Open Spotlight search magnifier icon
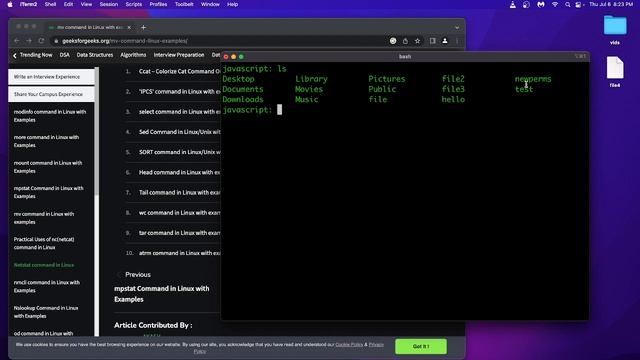Viewport: 640px width, 360px height. pos(567,4)
